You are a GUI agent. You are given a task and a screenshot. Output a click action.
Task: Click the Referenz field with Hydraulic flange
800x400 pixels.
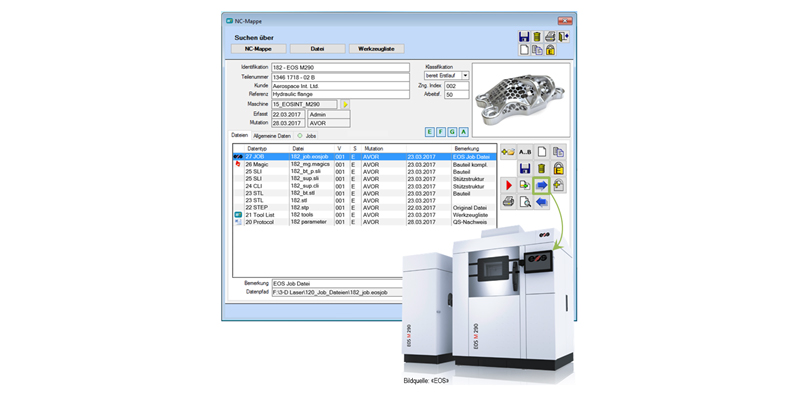(x=340, y=95)
